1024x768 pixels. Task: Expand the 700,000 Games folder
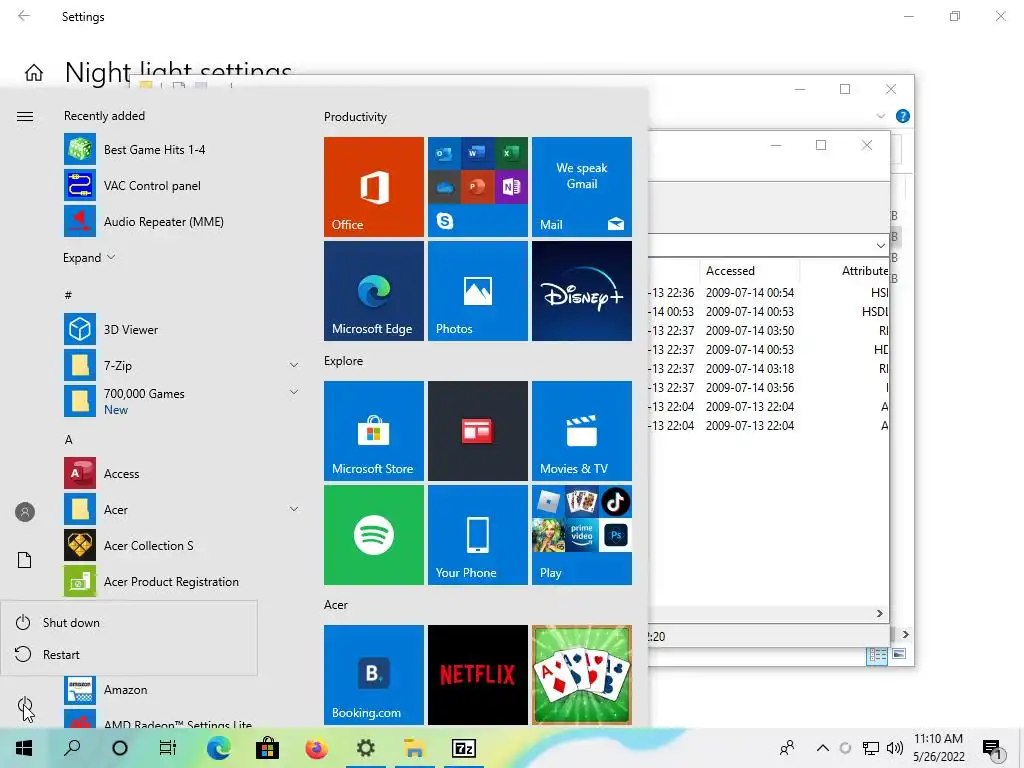tap(294, 392)
